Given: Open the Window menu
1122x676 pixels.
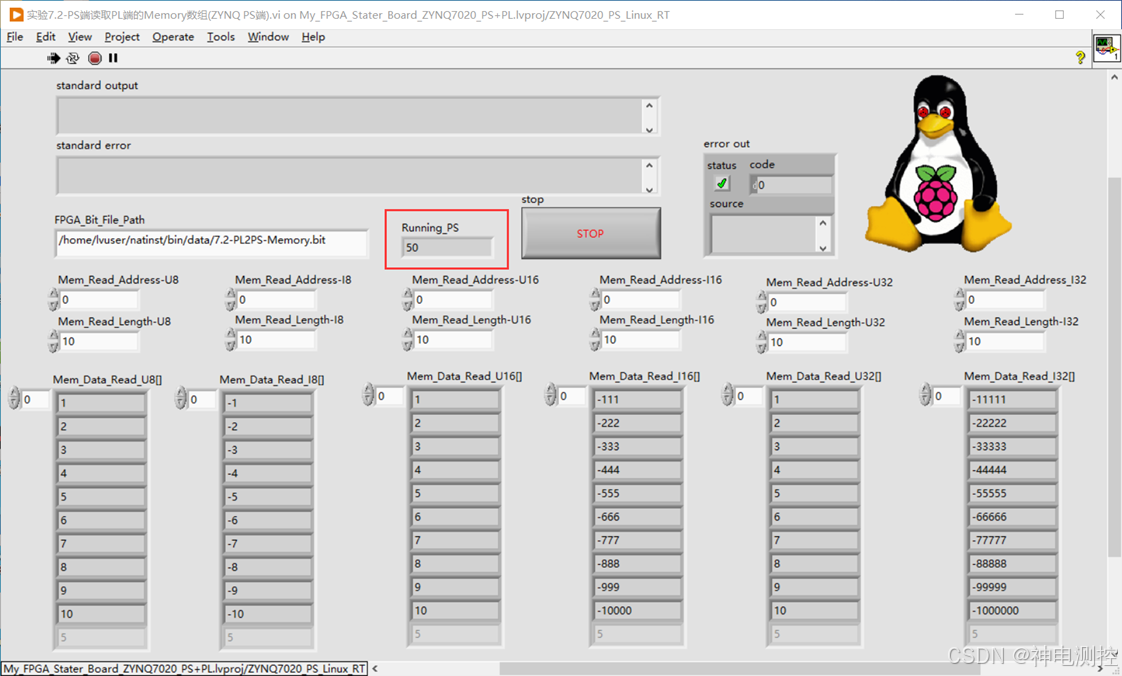Looking at the screenshot, I should [268, 36].
